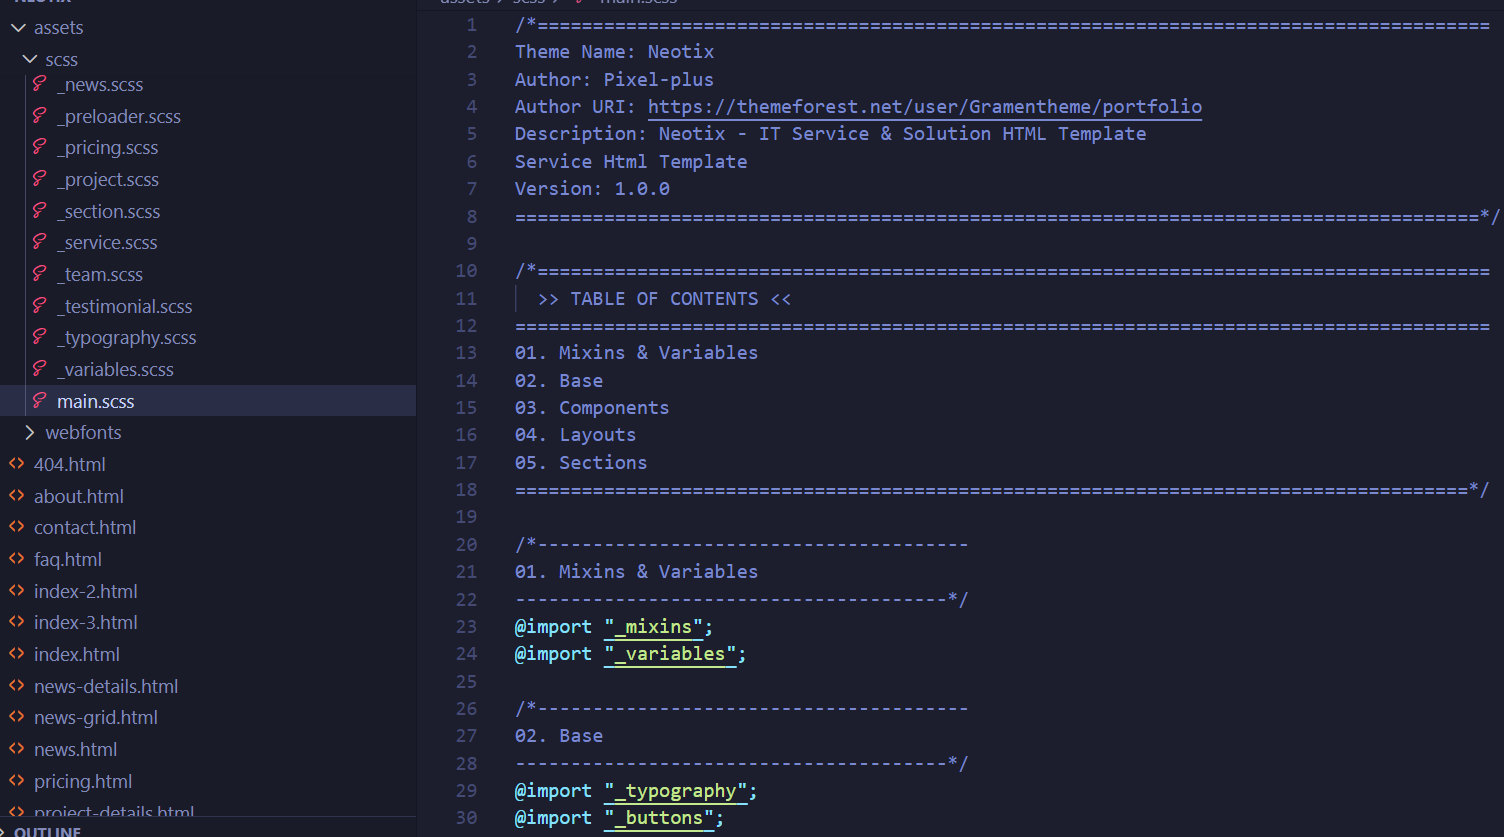Click "05. Sections" comment line
The width and height of the screenshot is (1504, 837).
click(581, 463)
